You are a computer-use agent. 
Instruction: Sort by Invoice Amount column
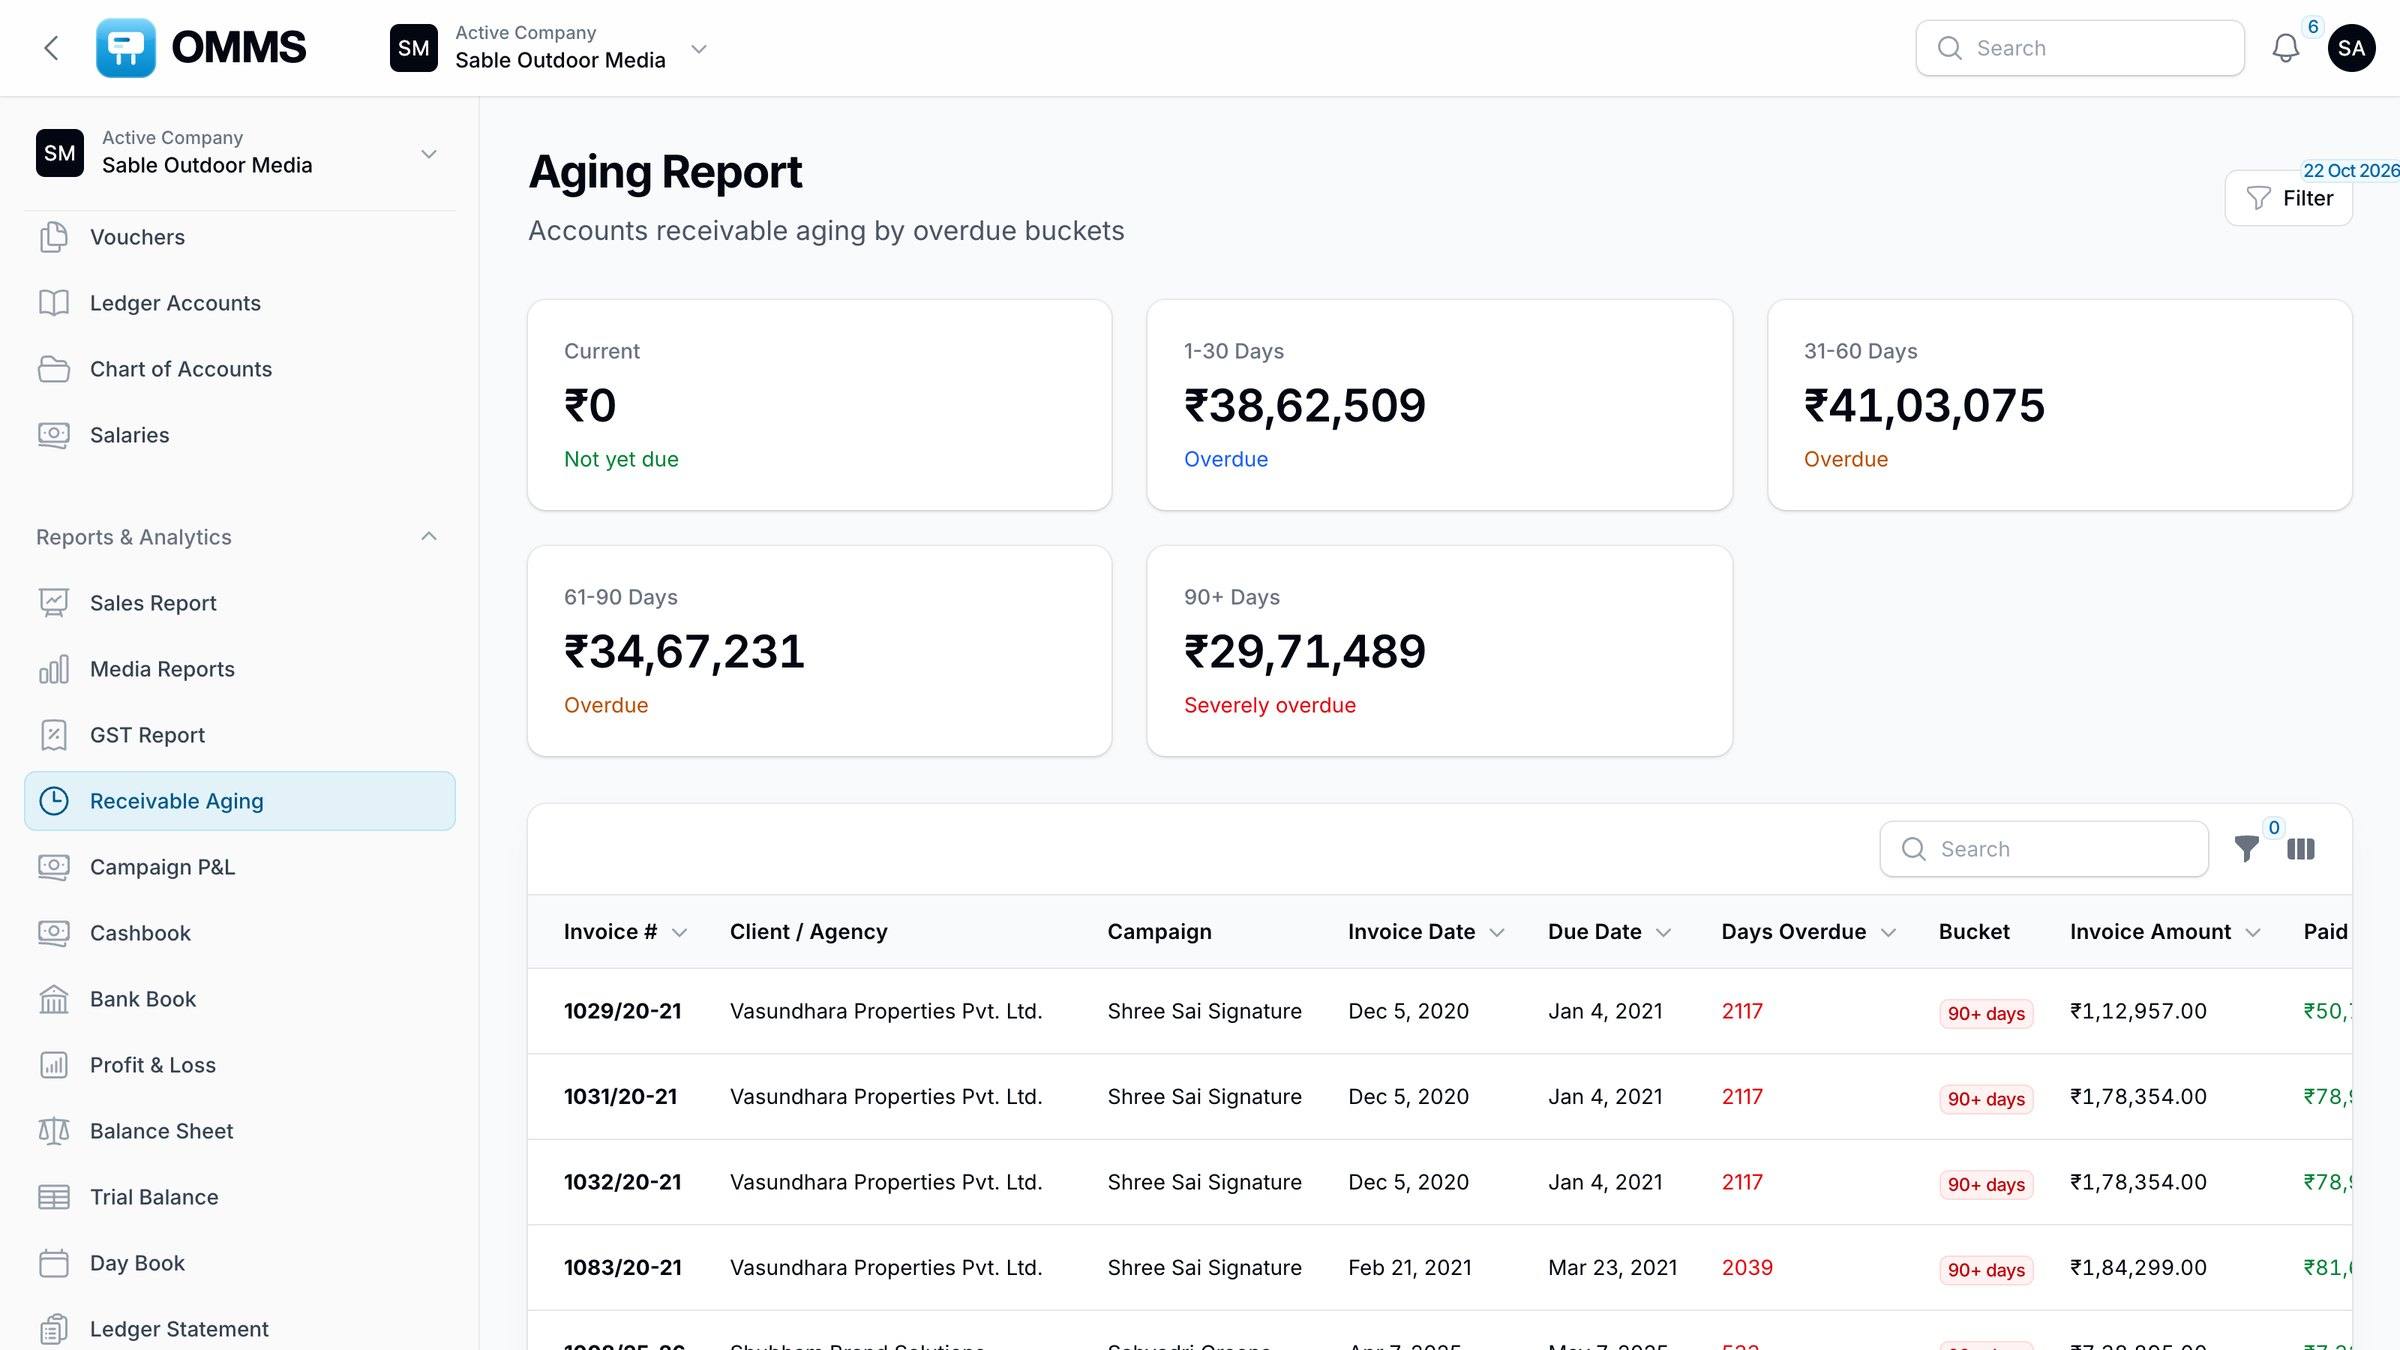(x=2165, y=932)
